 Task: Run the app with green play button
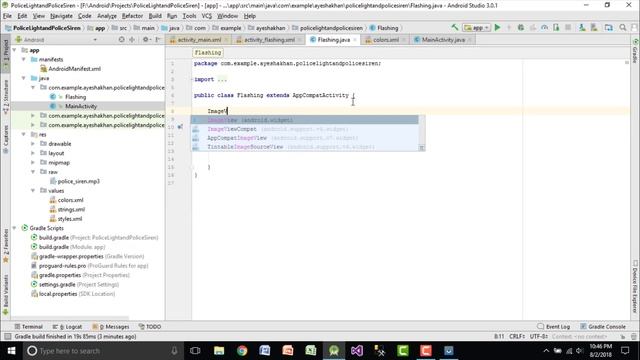tap(497, 27)
